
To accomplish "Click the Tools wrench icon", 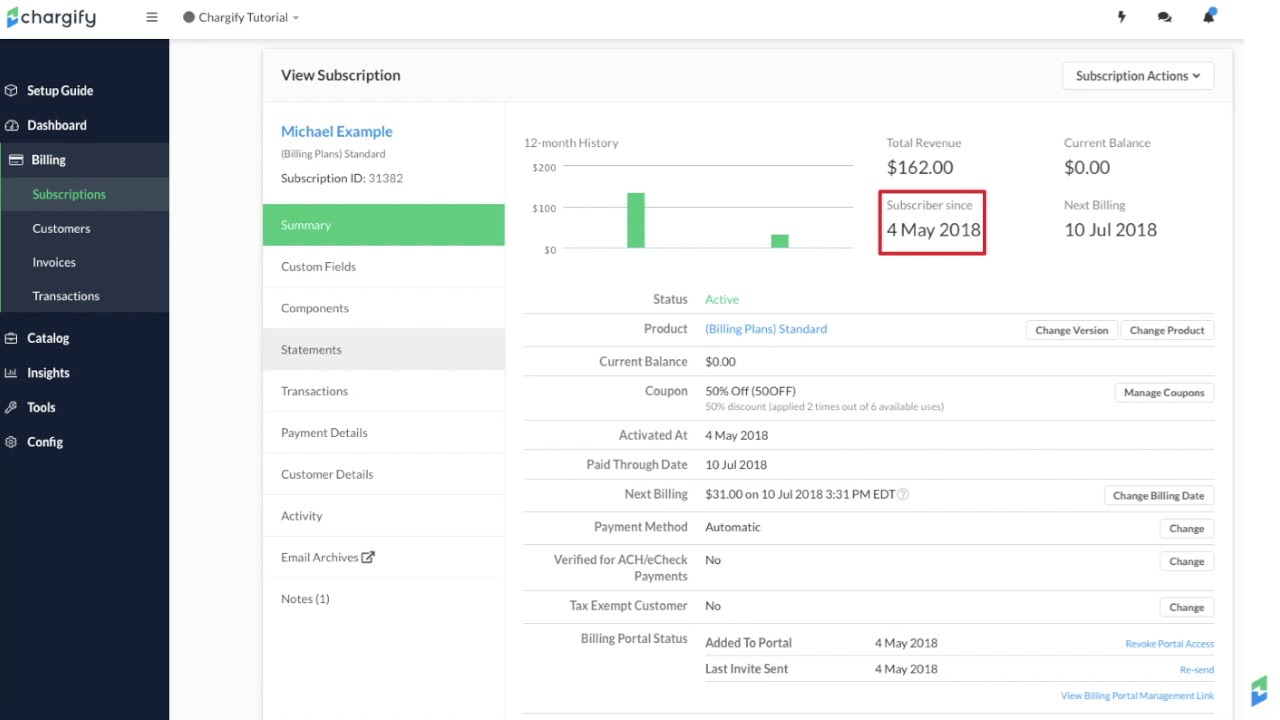I will pos(11,407).
